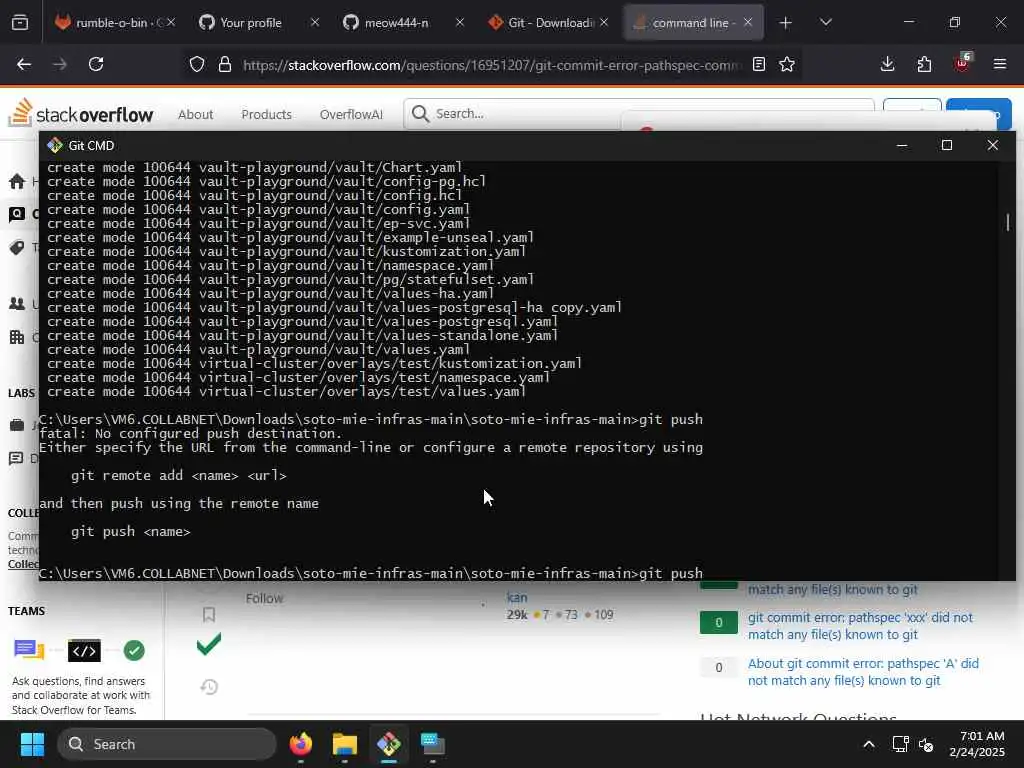Screen dimensions: 1024x768
Task: Open the OverflowAI link
Action: [351, 114]
